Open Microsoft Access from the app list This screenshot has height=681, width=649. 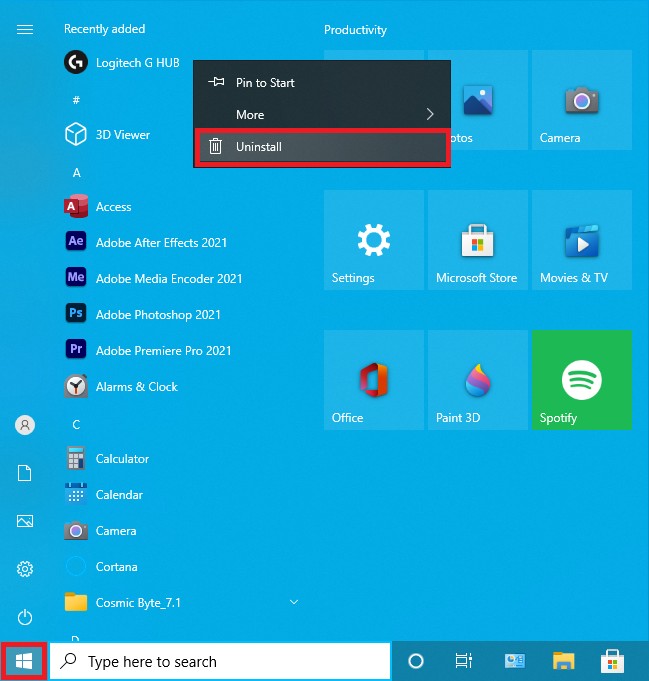pos(98,207)
